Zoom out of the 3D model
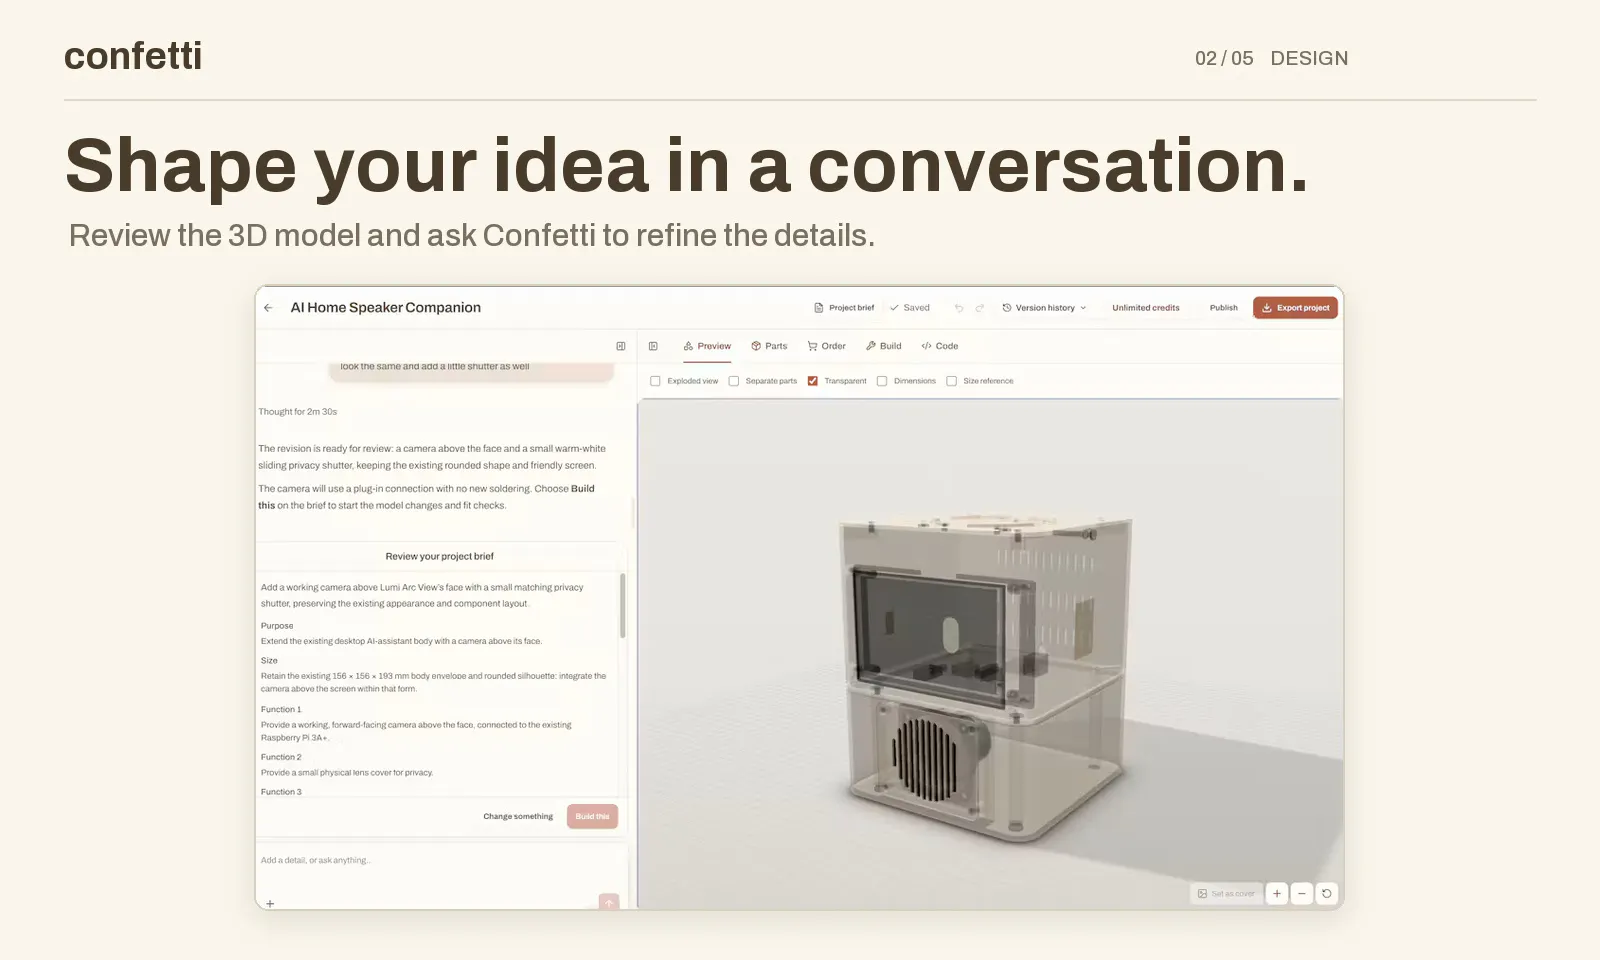Image resolution: width=1600 pixels, height=960 pixels. 1302,894
